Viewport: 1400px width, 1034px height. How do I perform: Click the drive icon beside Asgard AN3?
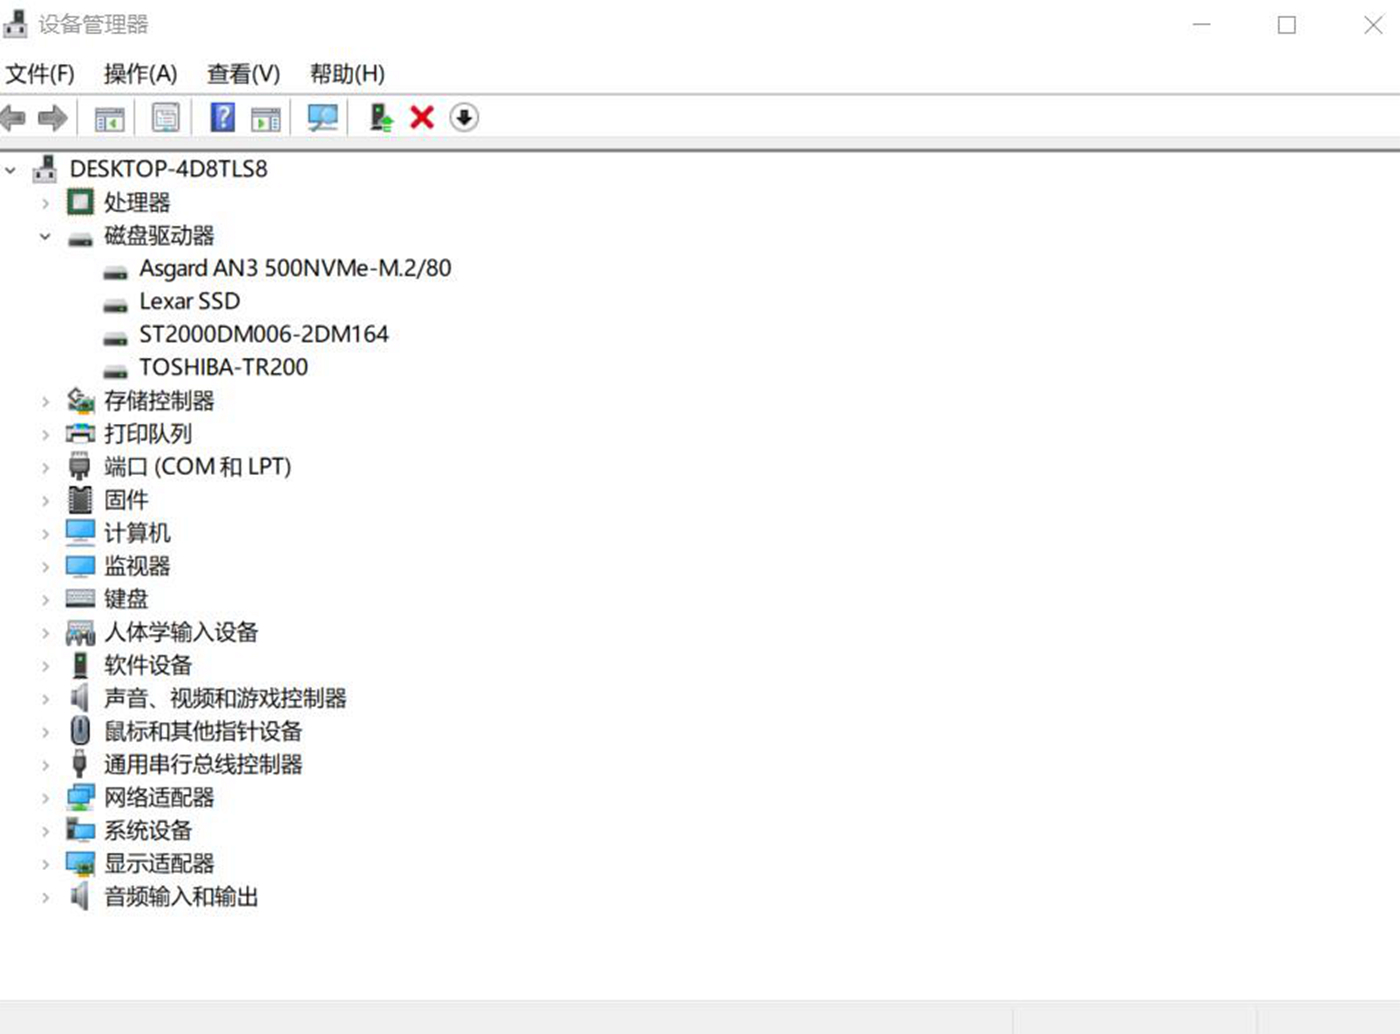(x=116, y=271)
